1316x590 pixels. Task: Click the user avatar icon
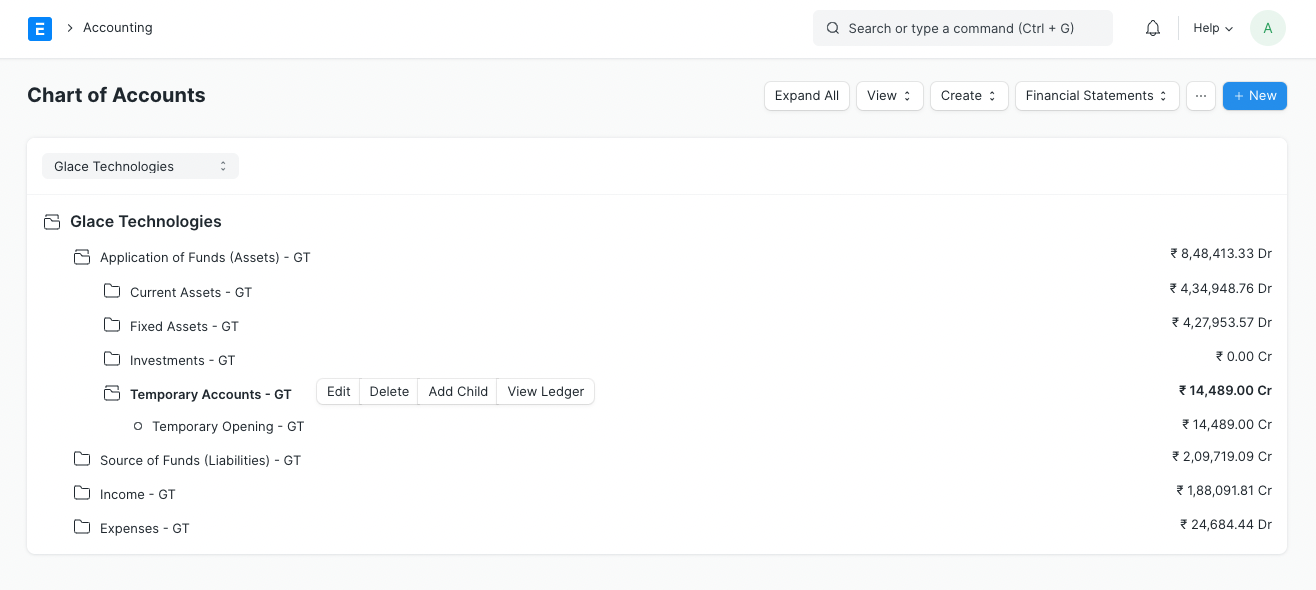1267,28
